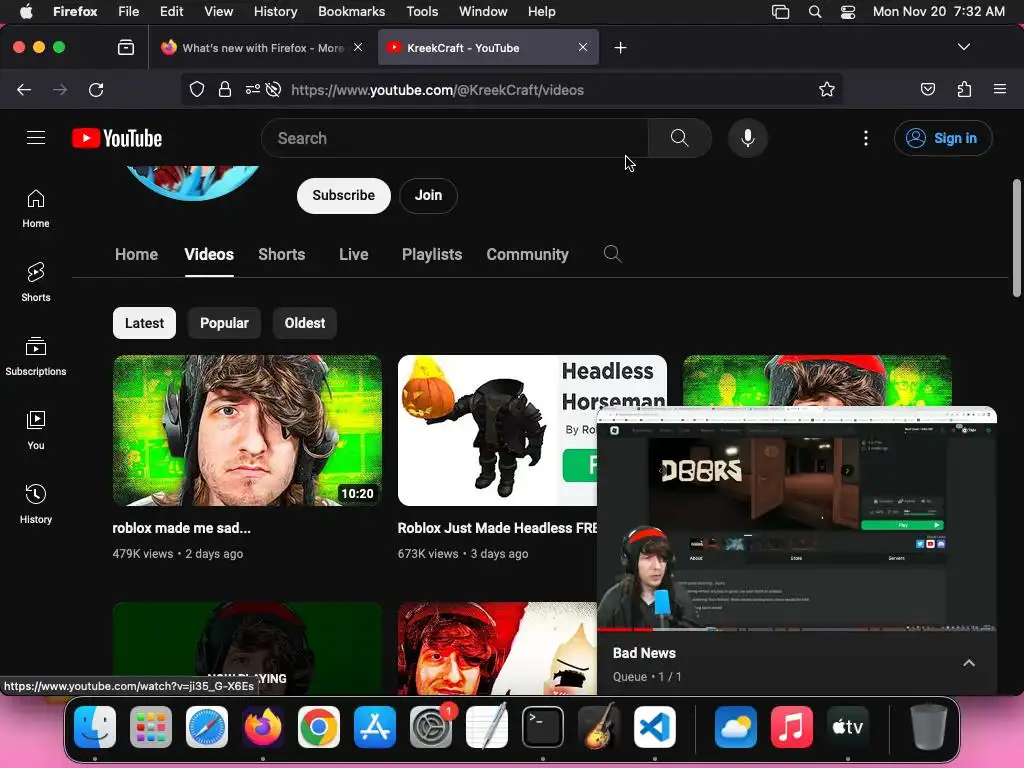Click the Firefox address bar URL

click(438, 89)
